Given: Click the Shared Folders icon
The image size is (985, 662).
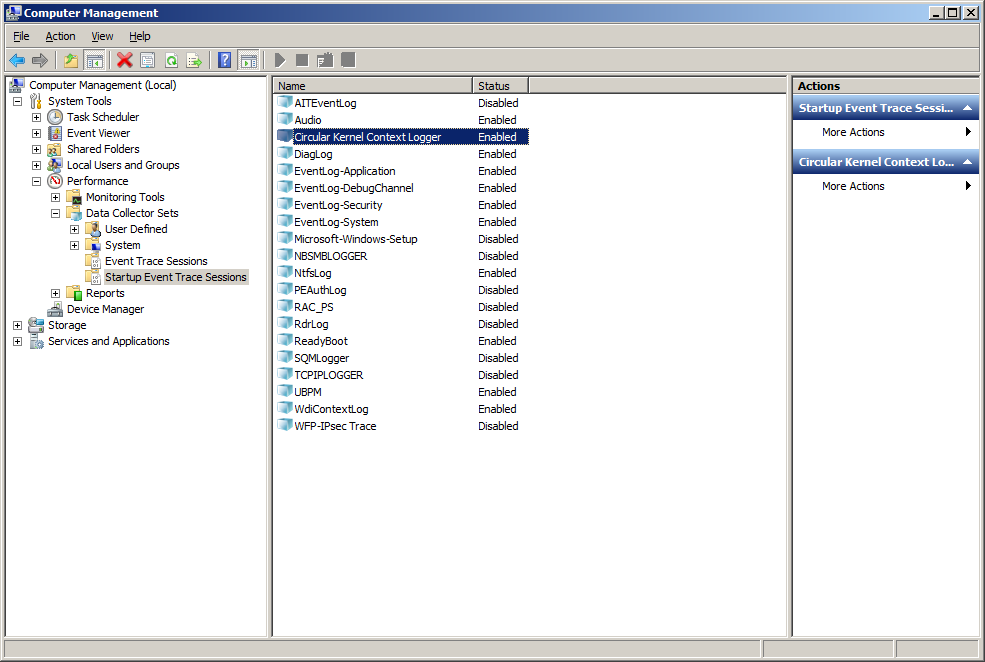Looking at the screenshot, I should tap(55, 149).
